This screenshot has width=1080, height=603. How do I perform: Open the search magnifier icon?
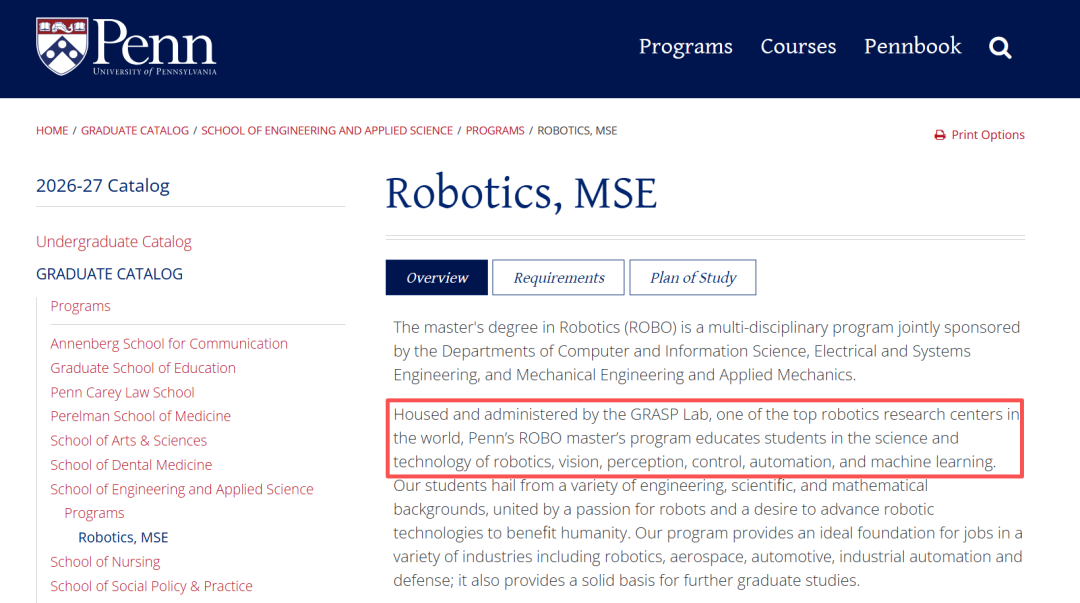(x=1000, y=48)
